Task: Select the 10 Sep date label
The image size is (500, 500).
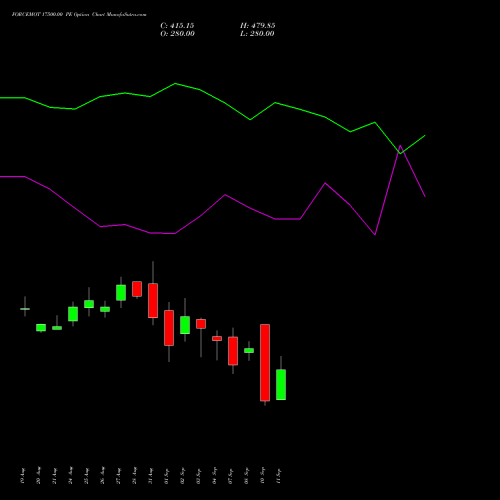Action: coord(263,476)
